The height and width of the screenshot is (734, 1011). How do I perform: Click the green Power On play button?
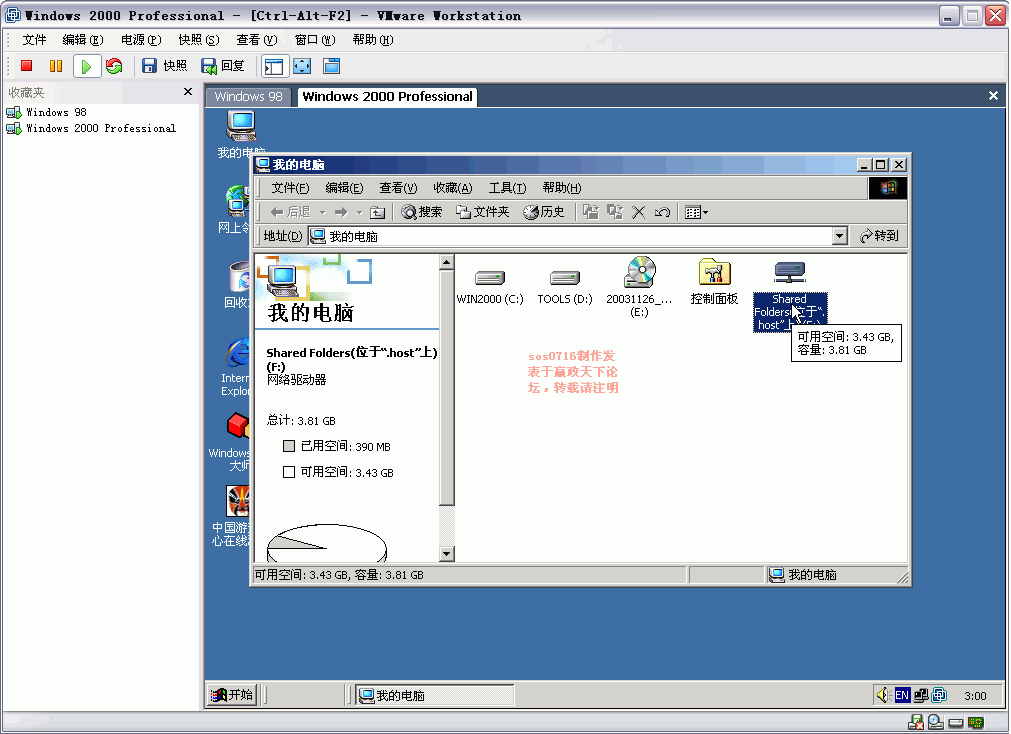click(86, 66)
